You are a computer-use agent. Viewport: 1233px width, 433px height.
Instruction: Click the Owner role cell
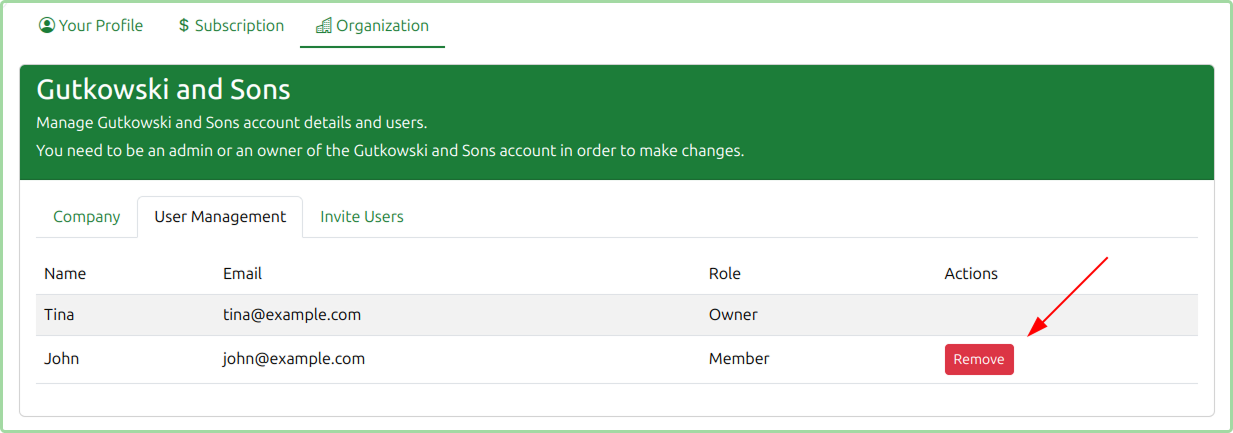click(x=733, y=315)
